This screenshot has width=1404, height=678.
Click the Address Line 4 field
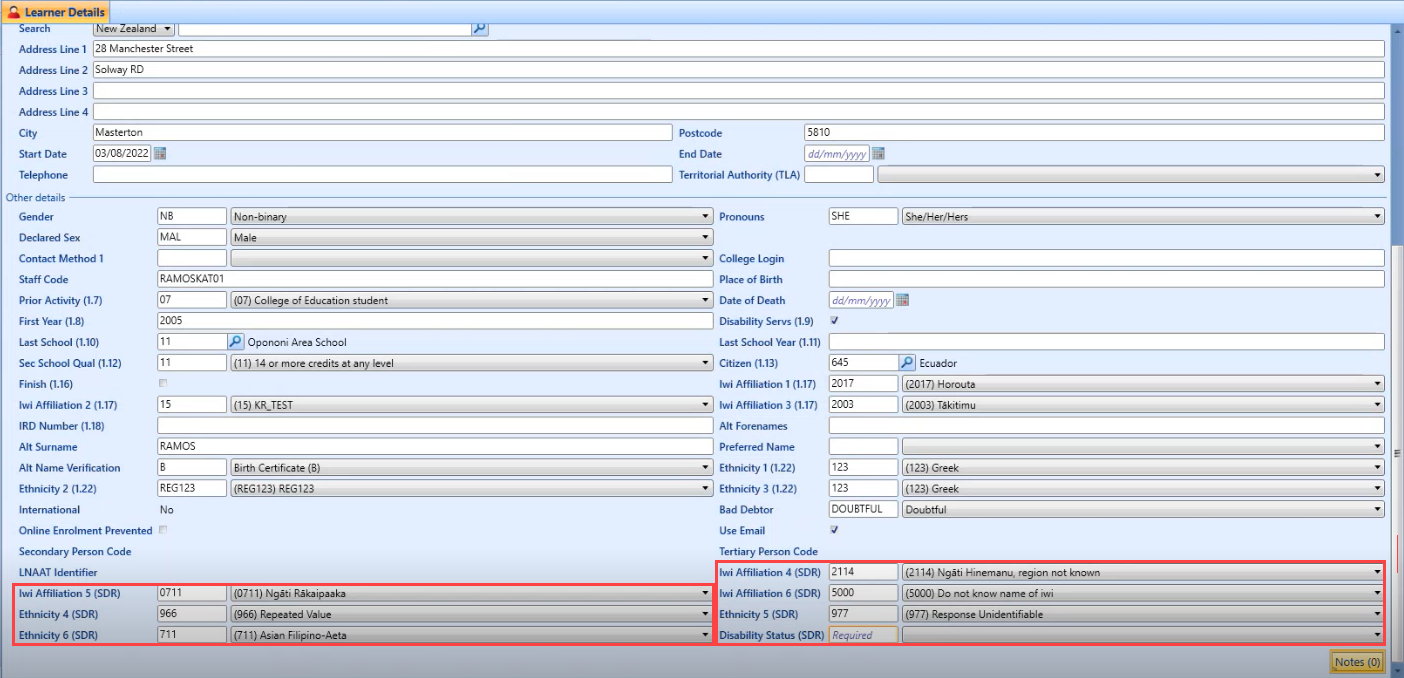[x=738, y=112]
